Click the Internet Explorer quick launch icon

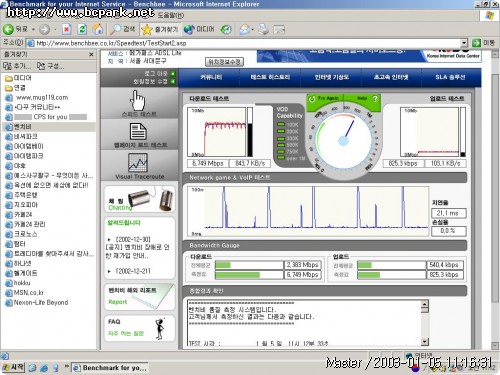point(44,368)
